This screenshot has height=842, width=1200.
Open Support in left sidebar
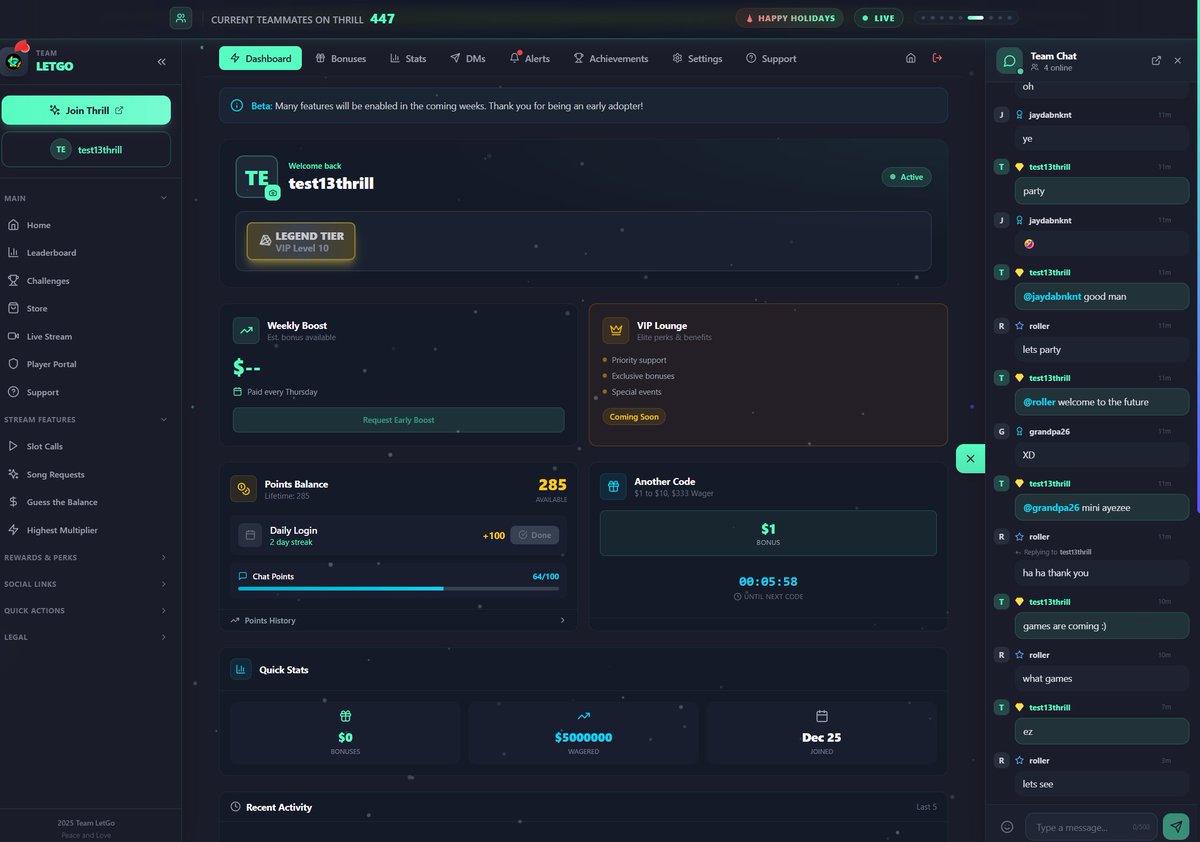90,392
